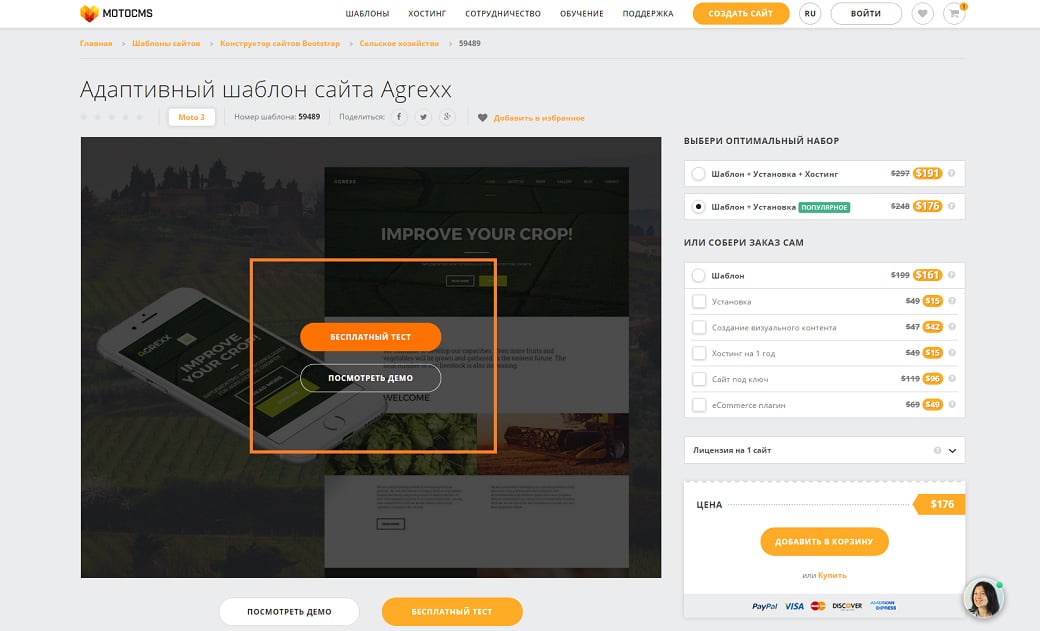
Task: Go to Сельское хозяйство breadcrumb
Action: point(397,44)
